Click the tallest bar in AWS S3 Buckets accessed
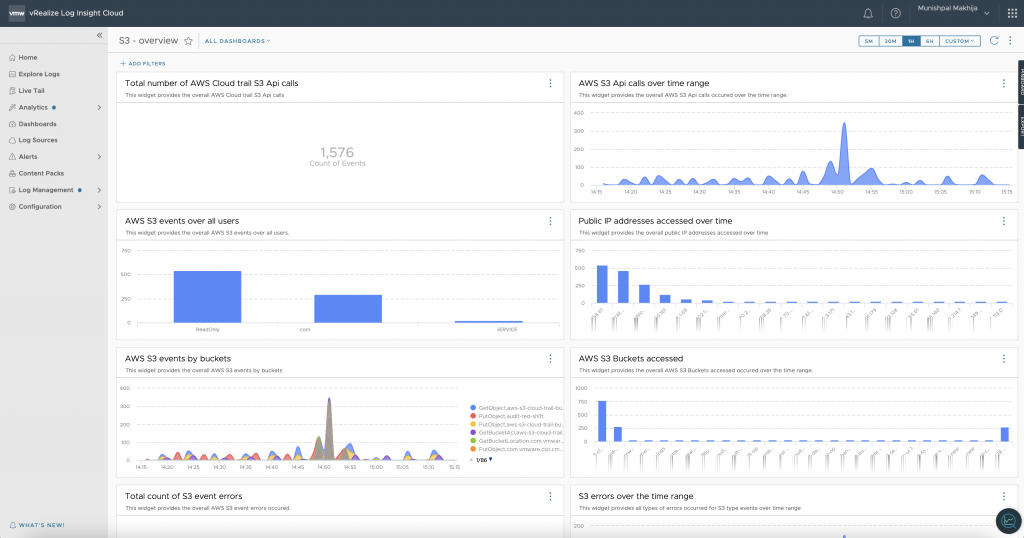Screen dimensions: 1024x538 point(601,421)
